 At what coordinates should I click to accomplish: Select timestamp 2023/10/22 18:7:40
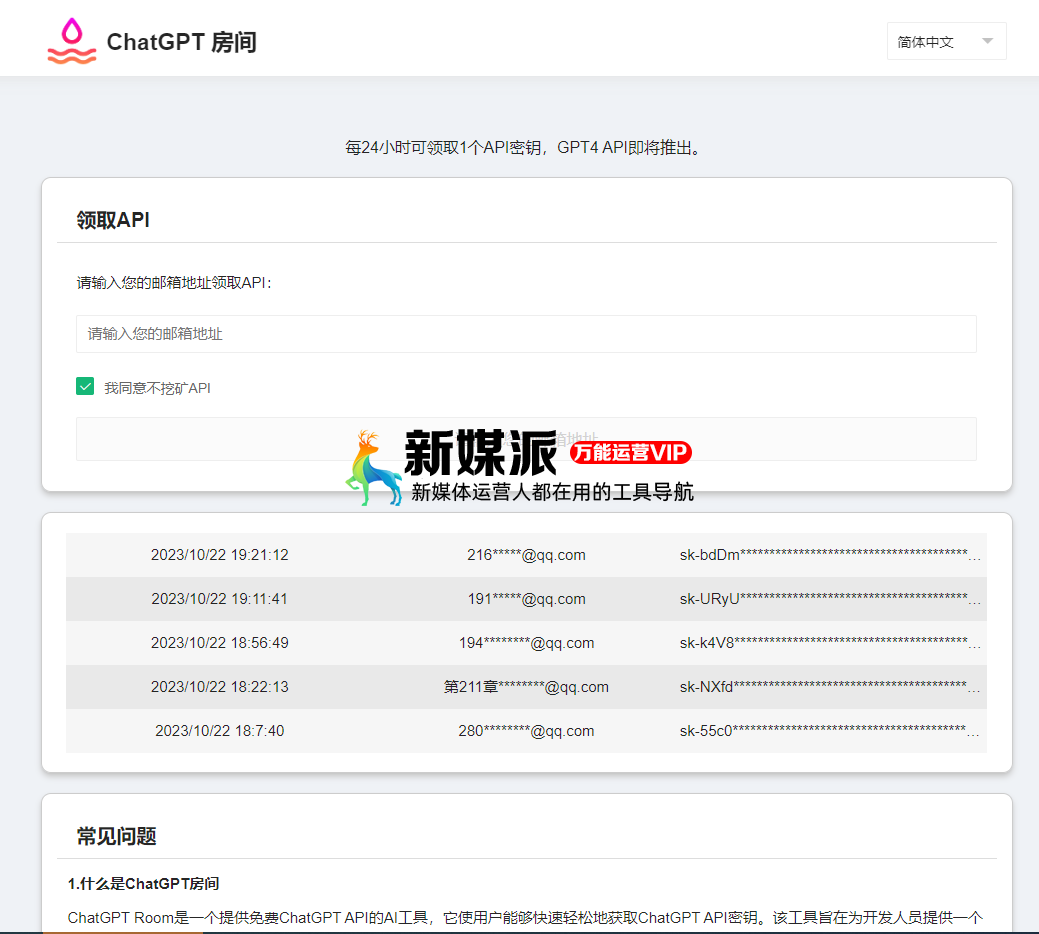coord(219,731)
